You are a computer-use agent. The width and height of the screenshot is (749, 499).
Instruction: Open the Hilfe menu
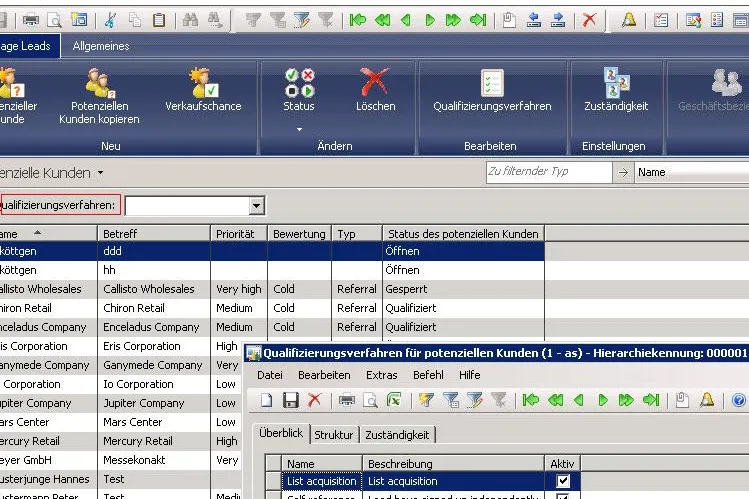(x=470, y=375)
